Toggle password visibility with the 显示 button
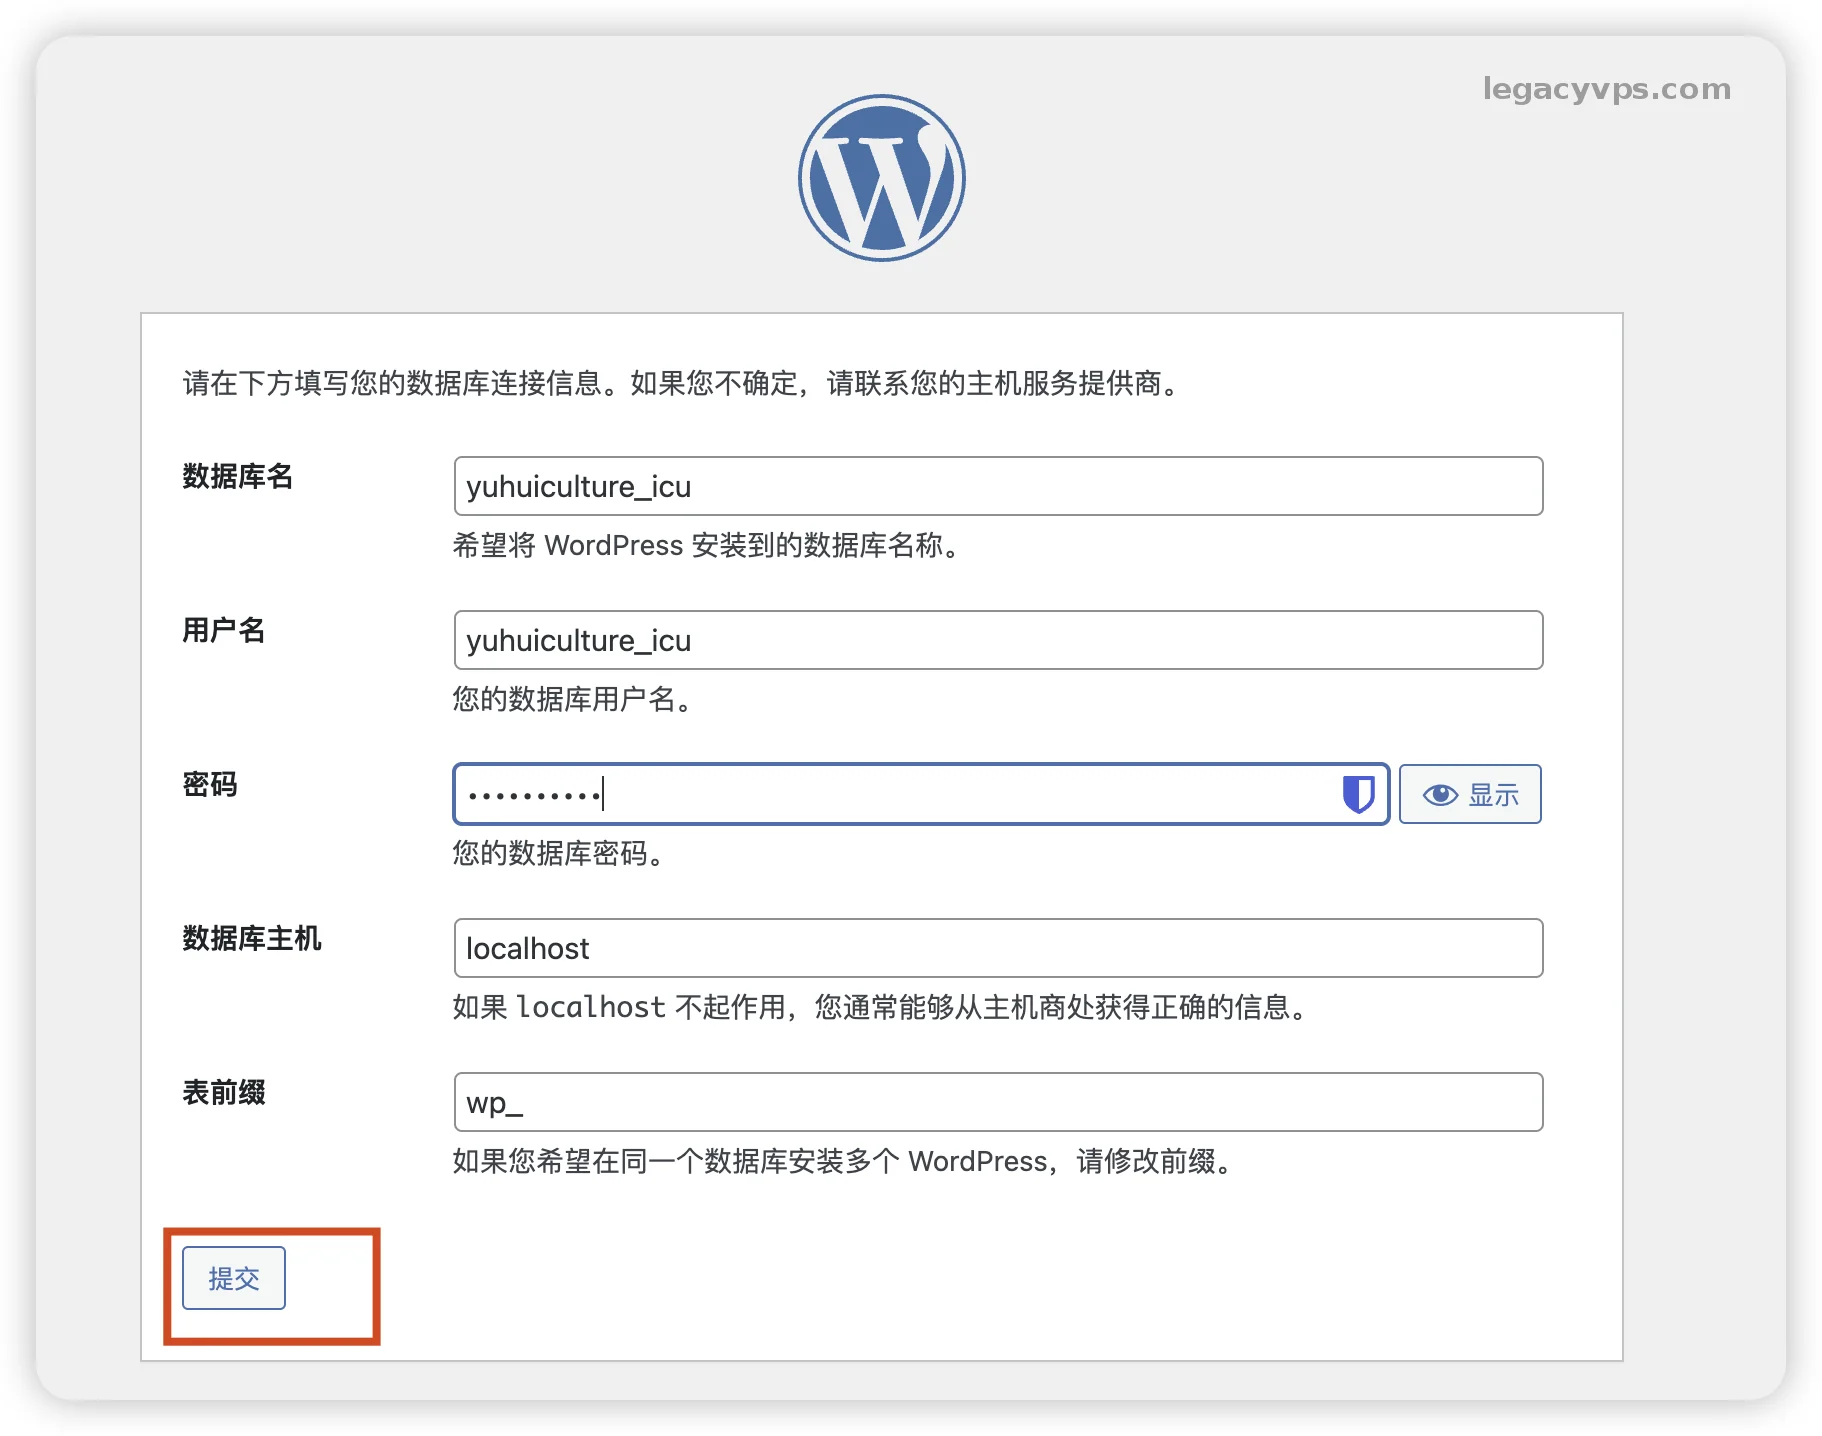This screenshot has width=1822, height=1436. (x=1469, y=795)
